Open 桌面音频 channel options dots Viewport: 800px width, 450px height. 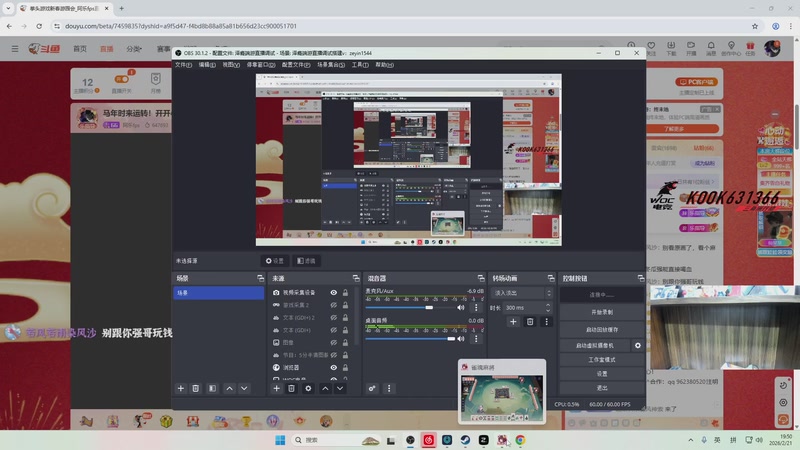[x=476, y=339]
